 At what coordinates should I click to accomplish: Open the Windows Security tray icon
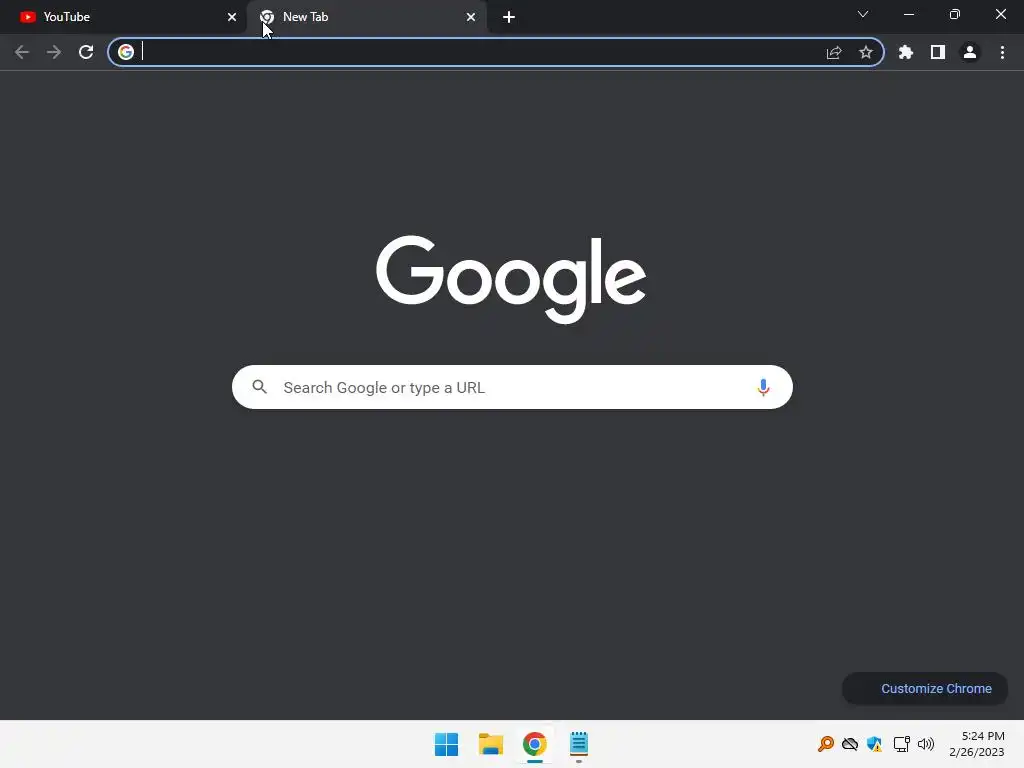coord(874,744)
